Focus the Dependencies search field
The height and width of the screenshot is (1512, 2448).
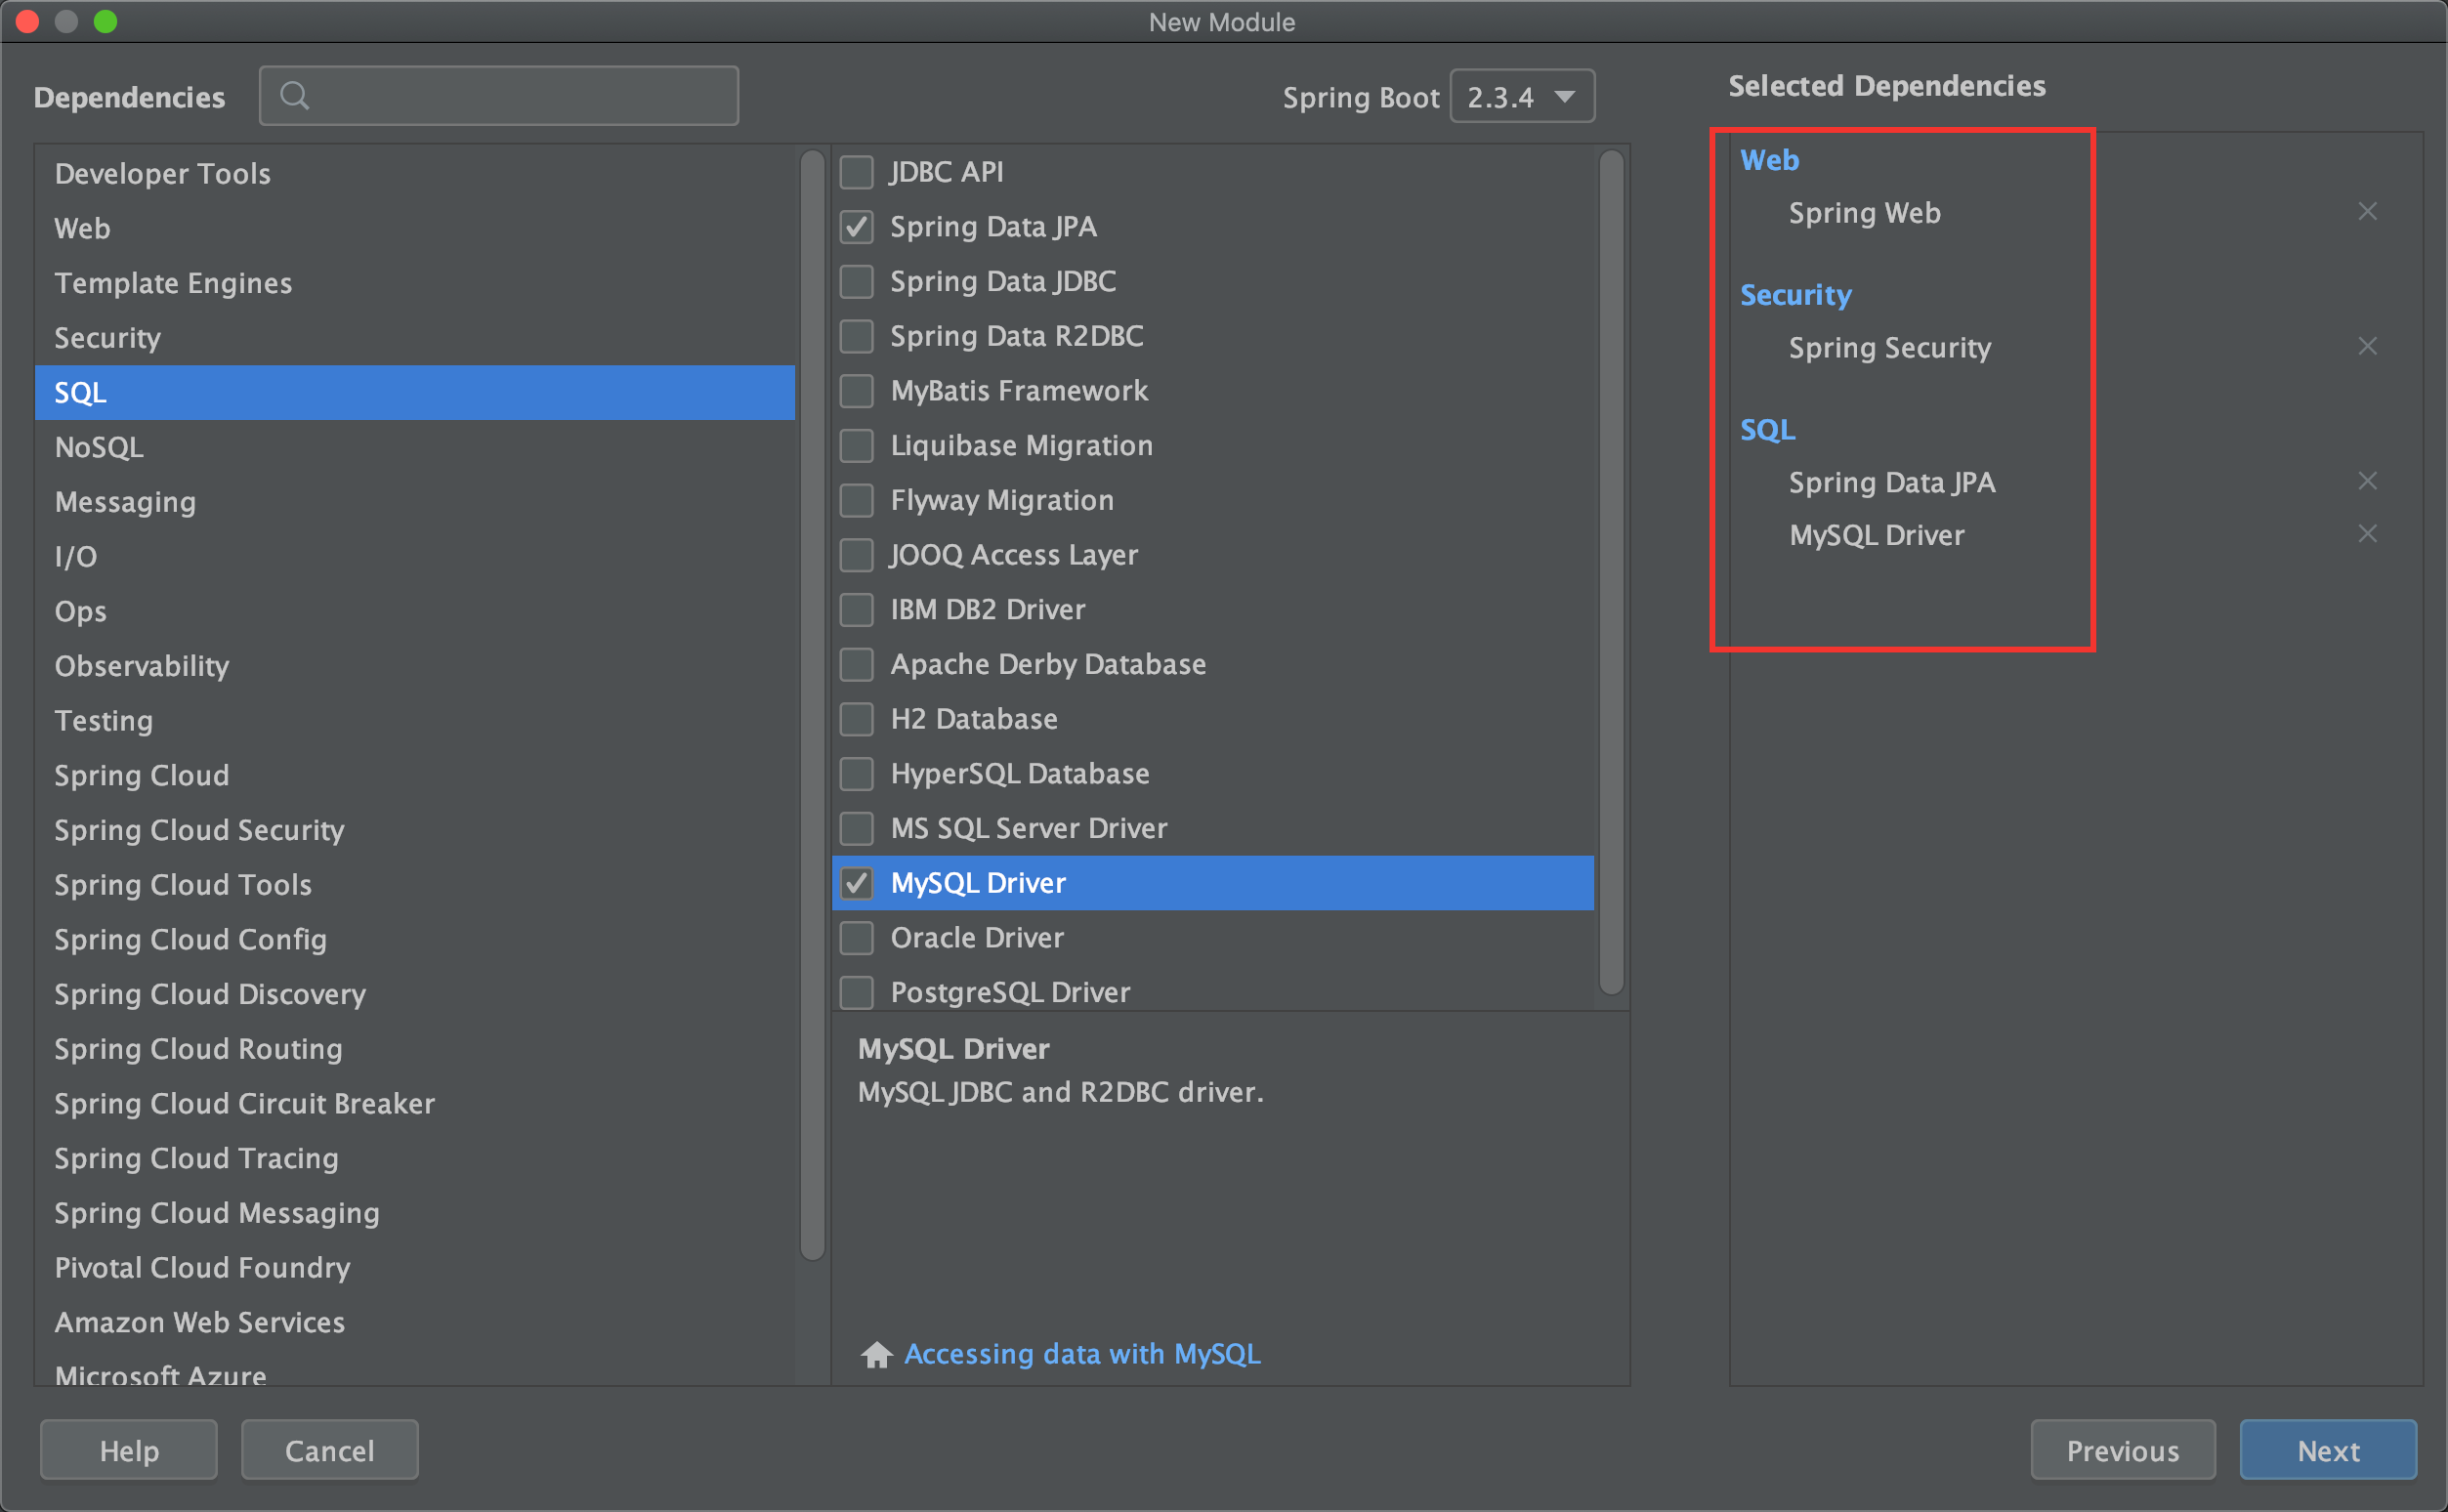tap(499, 96)
